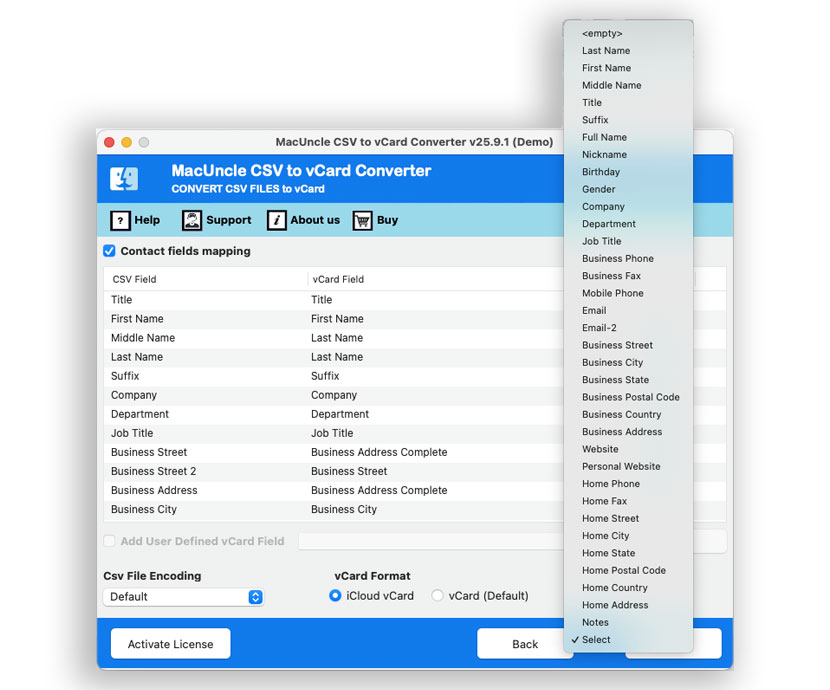Click the Job Title CSV field cell
Screen dimensions: 830x690
(132, 433)
